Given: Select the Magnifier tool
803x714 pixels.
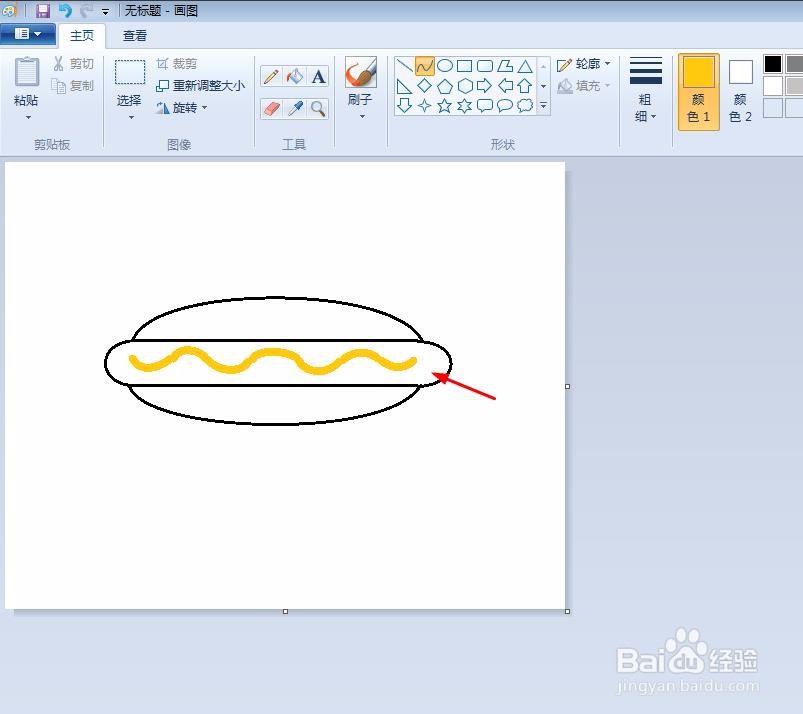Looking at the screenshot, I should point(318,109).
